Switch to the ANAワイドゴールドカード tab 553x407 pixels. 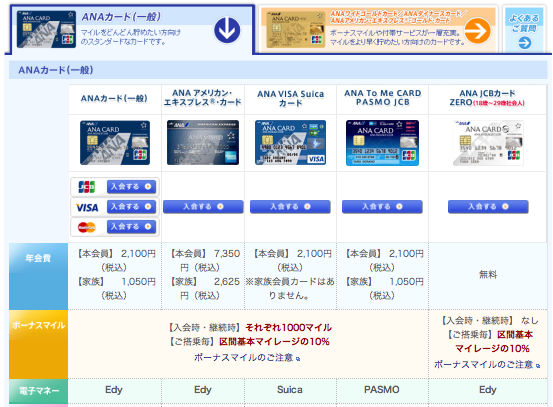point(378,30)
